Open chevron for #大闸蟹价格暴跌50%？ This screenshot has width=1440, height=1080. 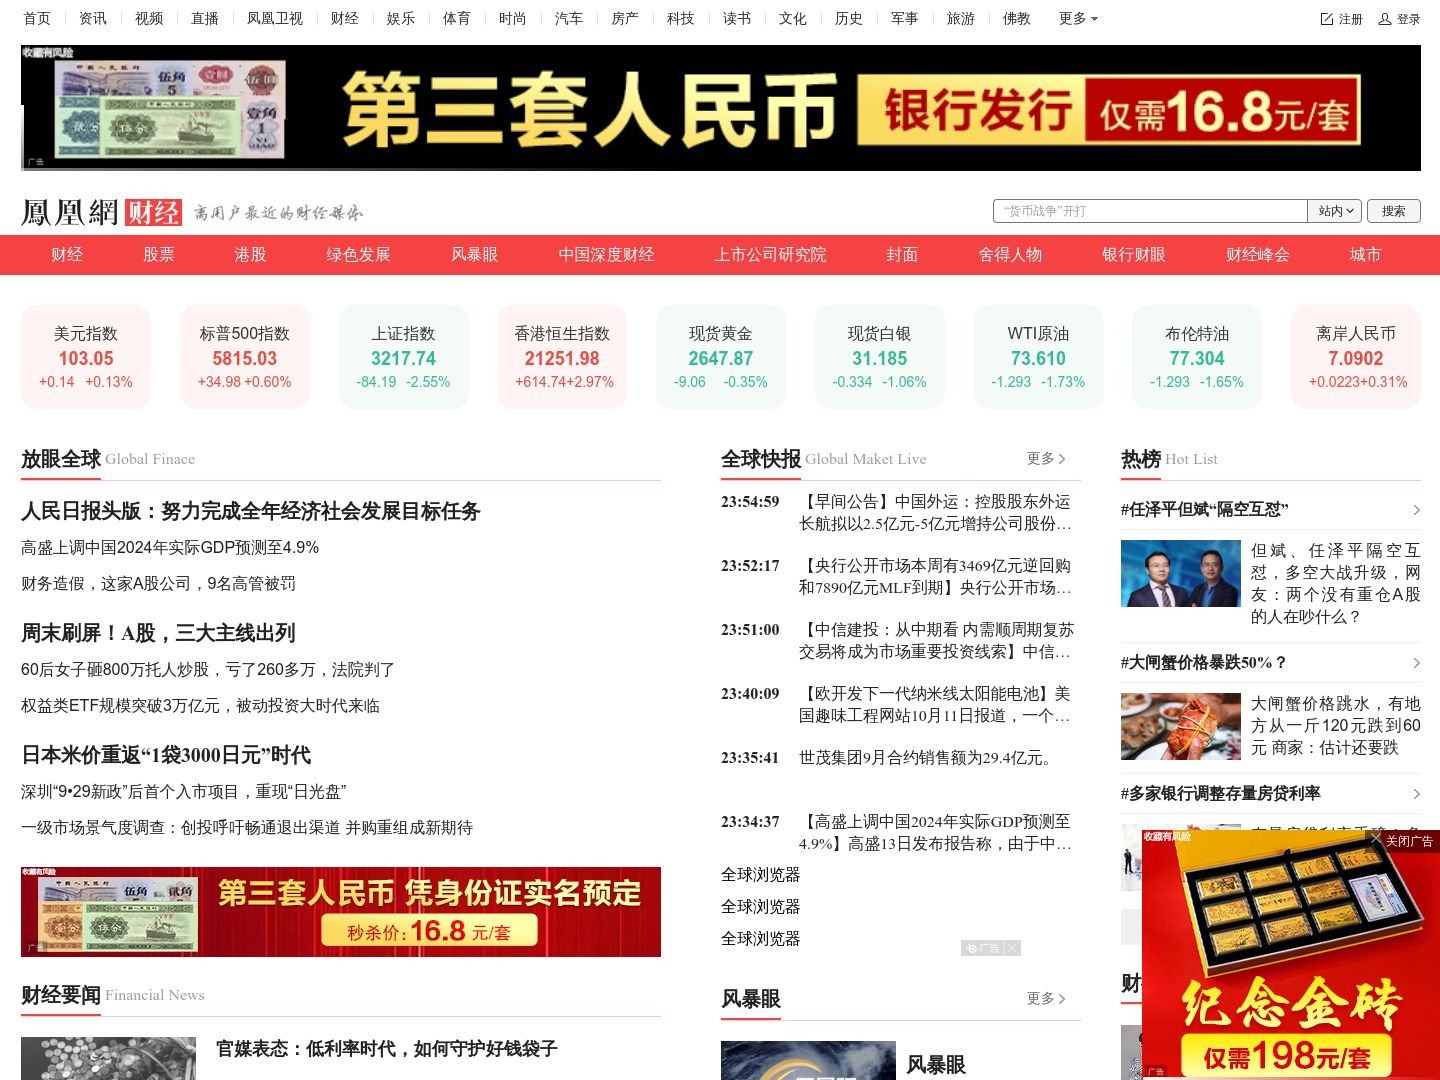1416,663
